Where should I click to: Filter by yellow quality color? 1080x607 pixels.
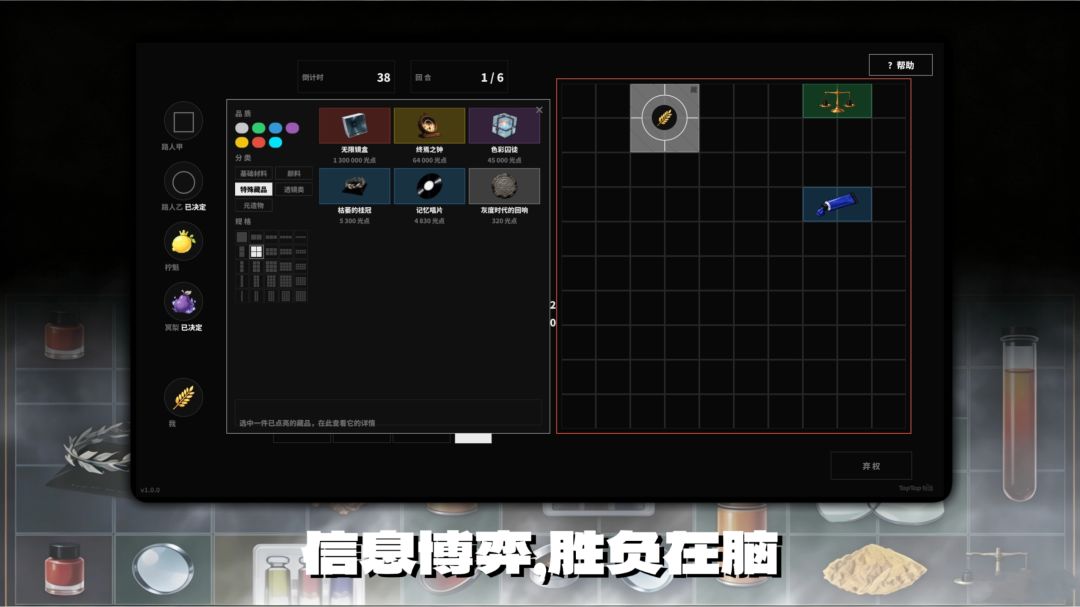242,143
